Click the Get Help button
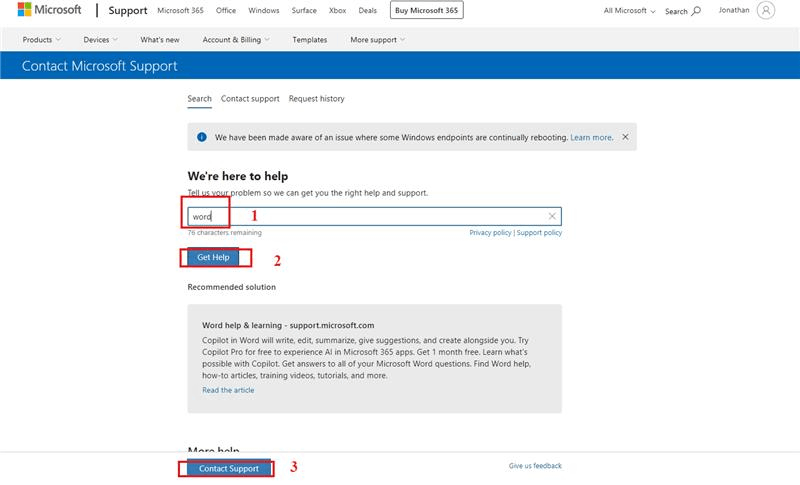This screenshot has width=800, height=485. pyautogui.click(x=213, y=257)
